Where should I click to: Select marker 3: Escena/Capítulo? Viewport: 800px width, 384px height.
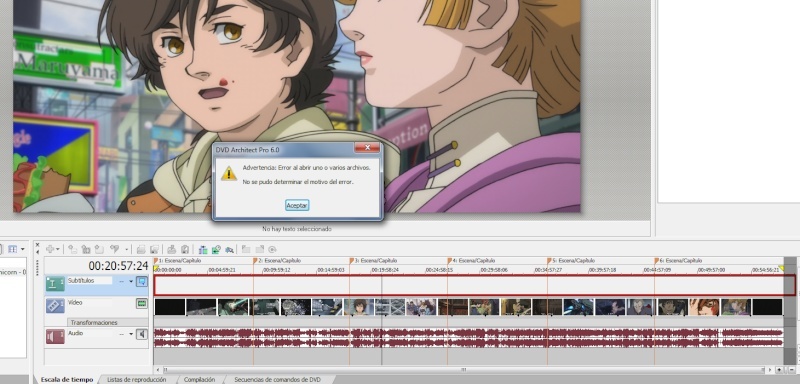coord(372,261)
